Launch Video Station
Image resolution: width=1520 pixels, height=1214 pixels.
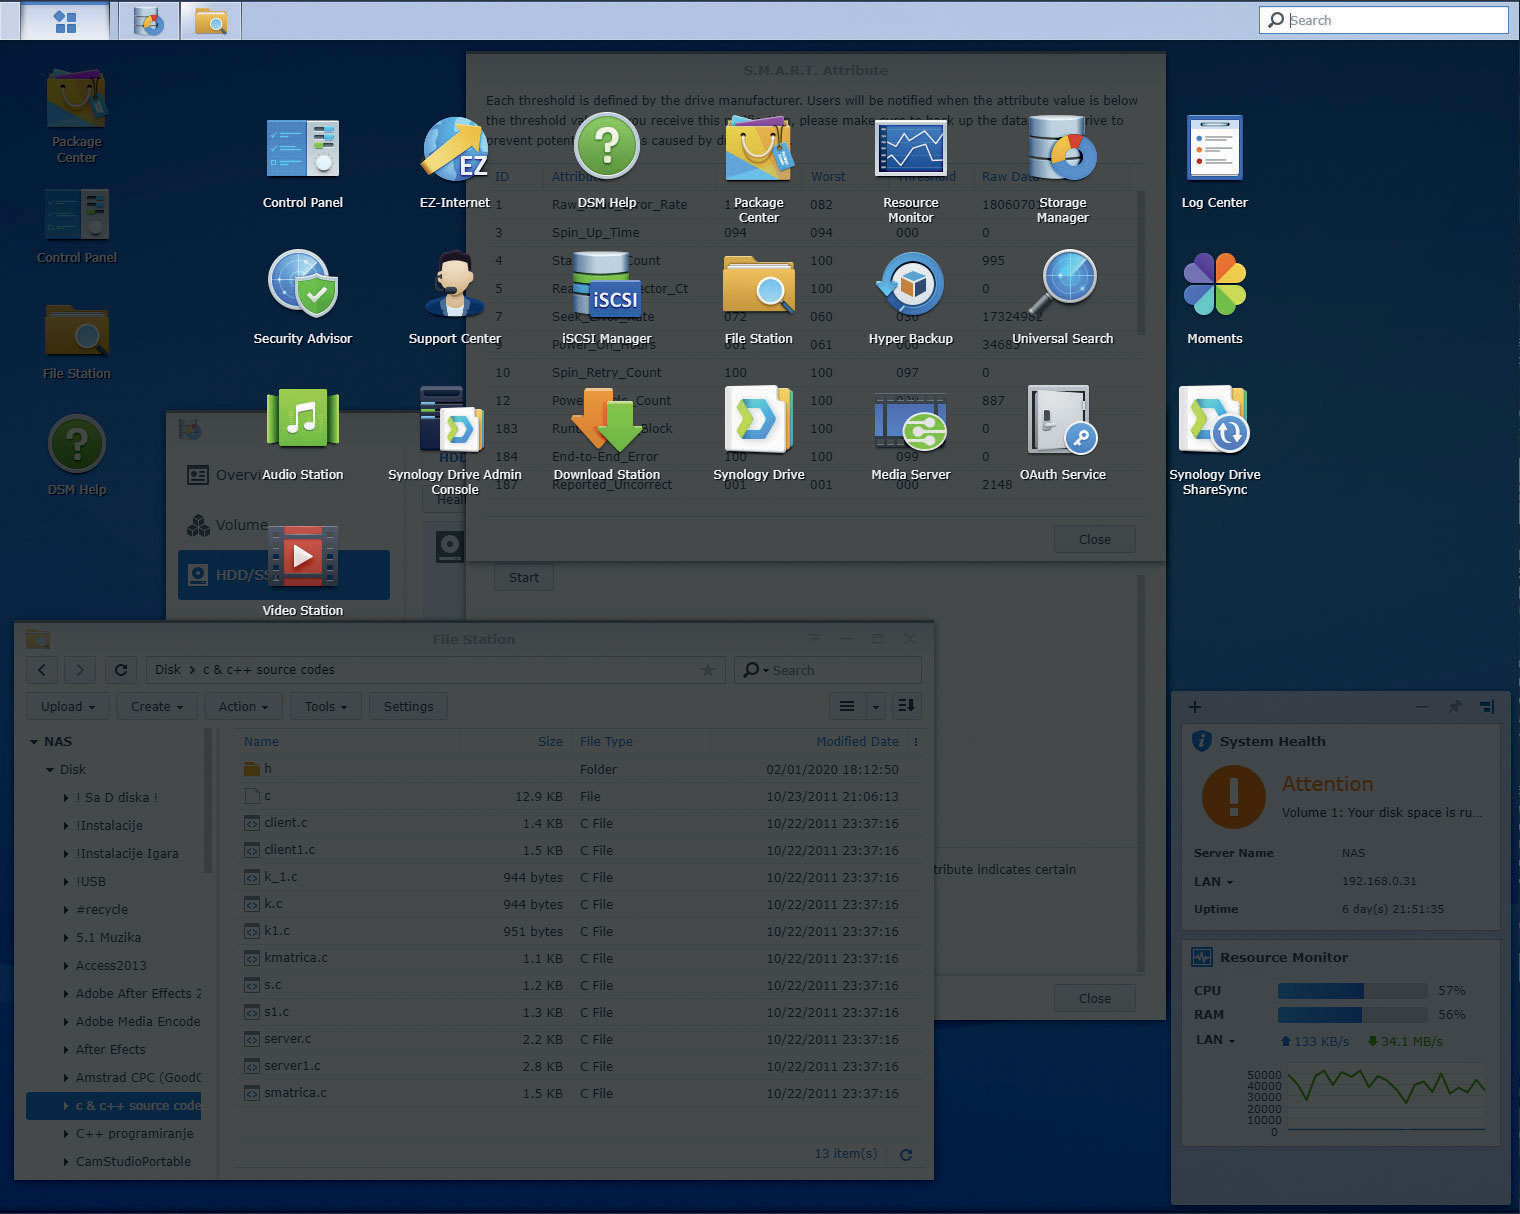tap(302, 558)
